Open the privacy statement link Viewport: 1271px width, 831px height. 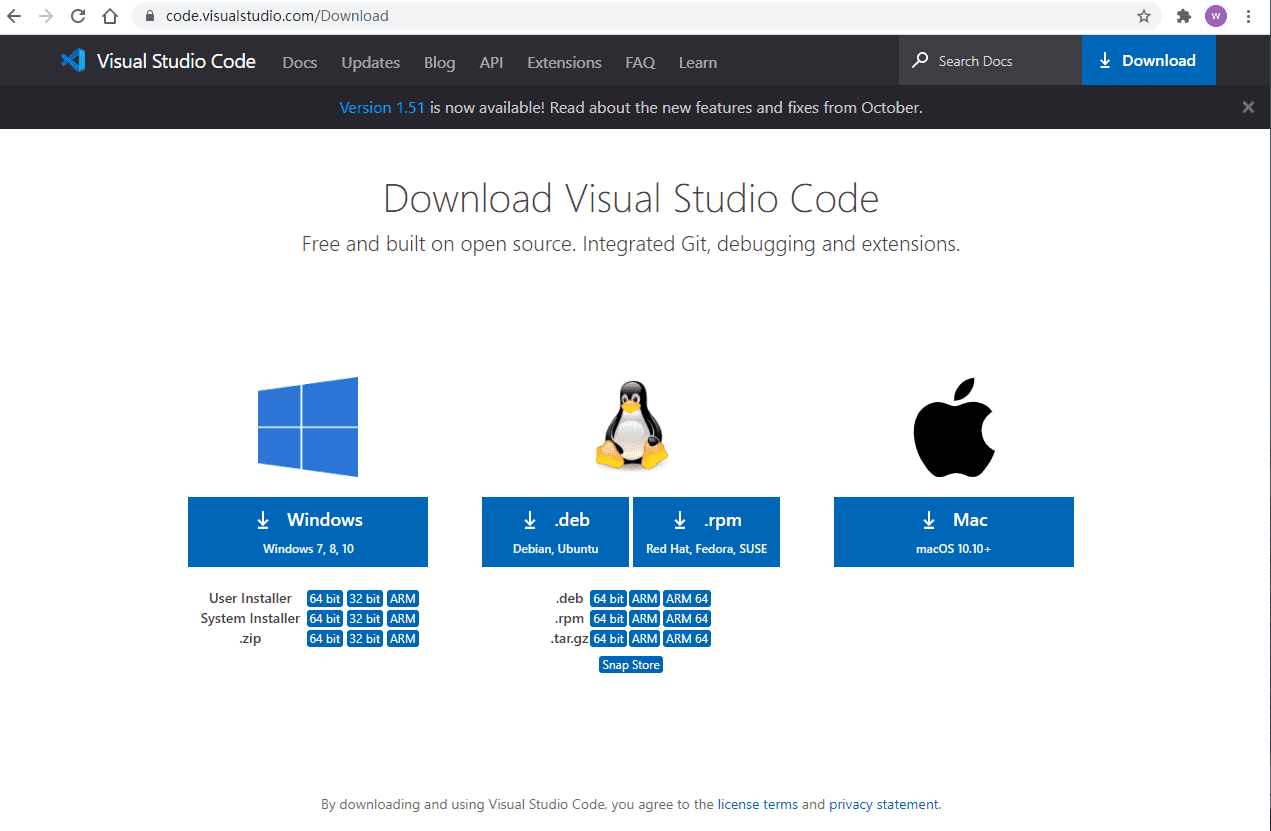884,804
